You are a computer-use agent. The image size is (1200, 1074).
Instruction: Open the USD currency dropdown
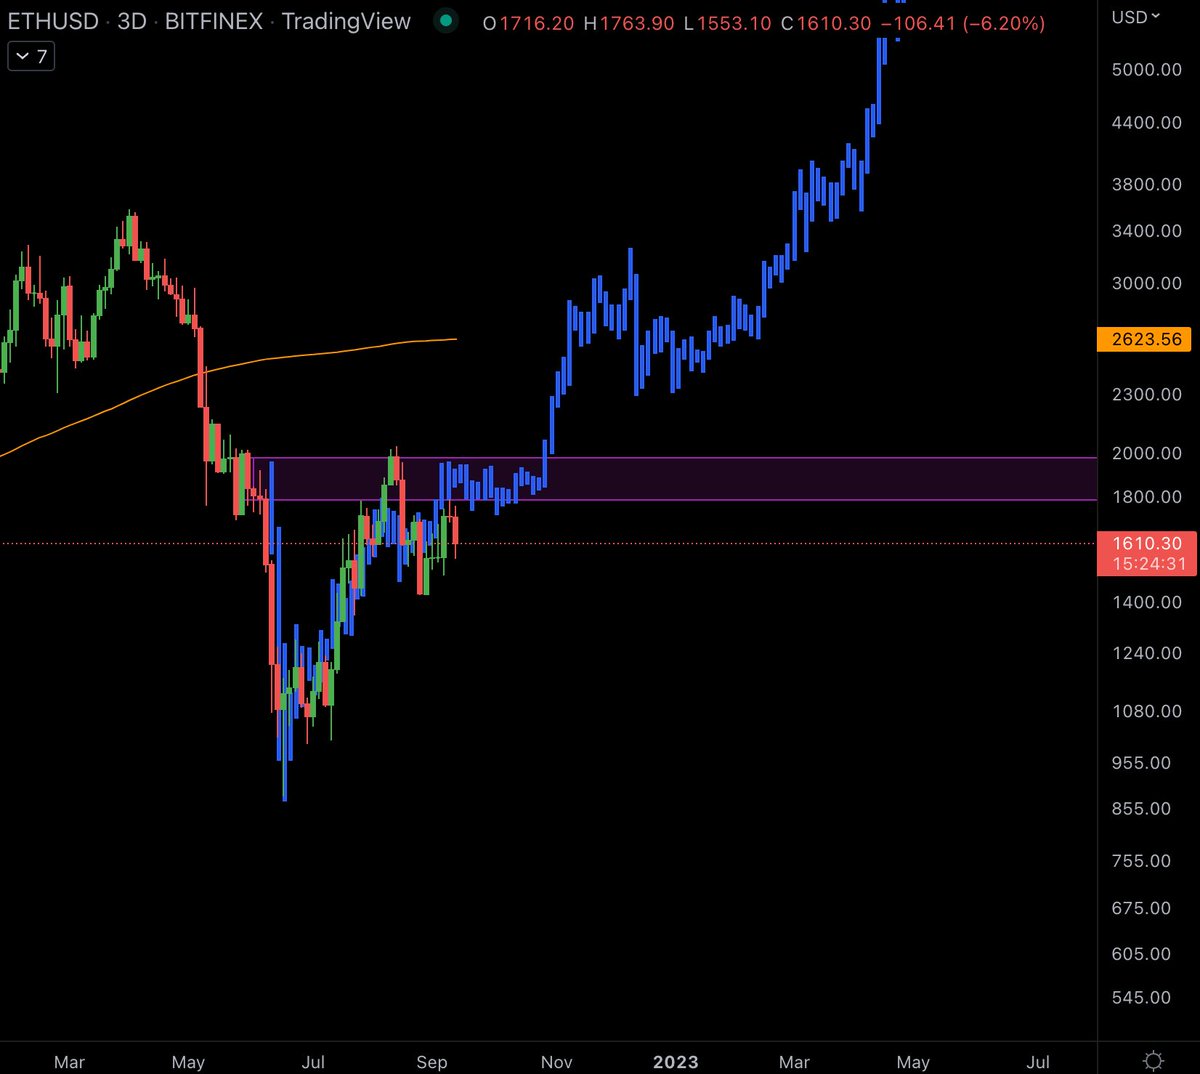pyautogui.click(x=1136, y=17)
